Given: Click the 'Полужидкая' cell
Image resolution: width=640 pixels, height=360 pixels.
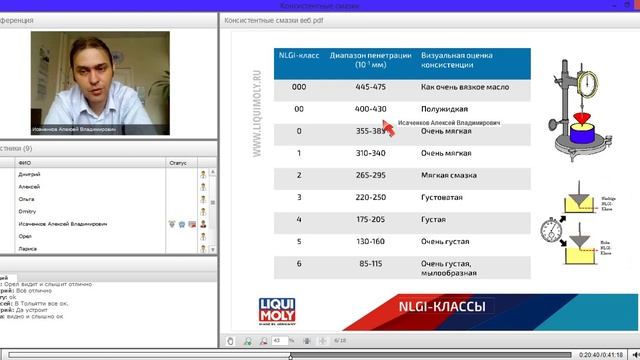Looking at the screenshot, I should [444, 109].
